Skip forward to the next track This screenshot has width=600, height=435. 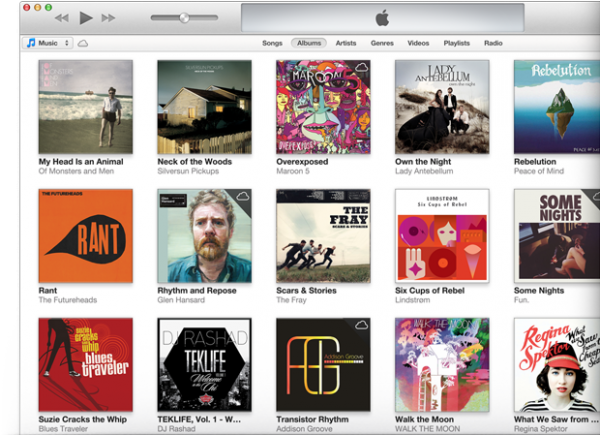(108, 18)
